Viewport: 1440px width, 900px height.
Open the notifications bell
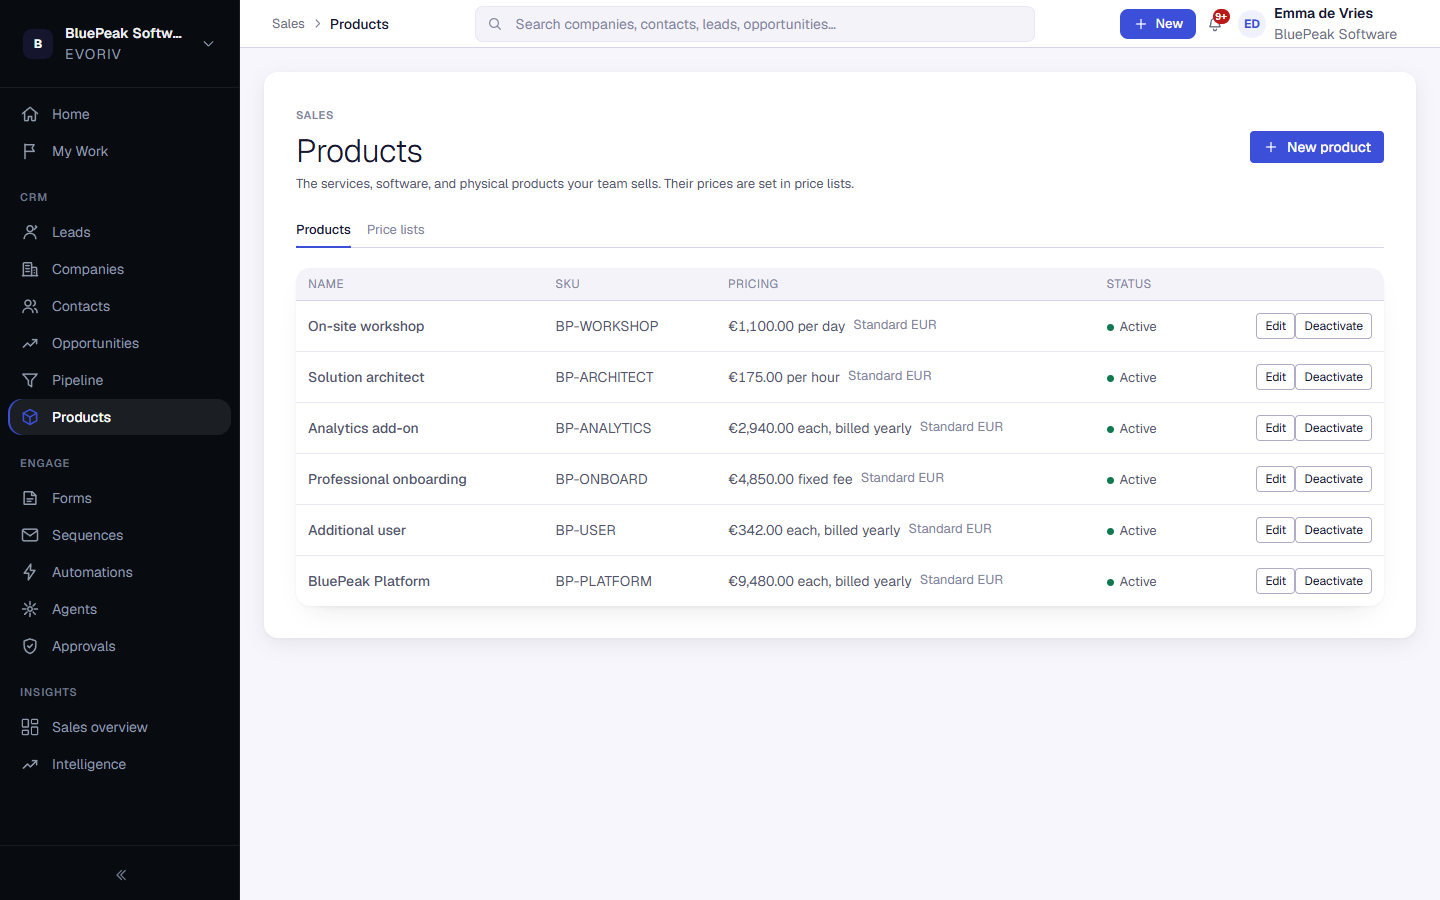pos(1216,23)
